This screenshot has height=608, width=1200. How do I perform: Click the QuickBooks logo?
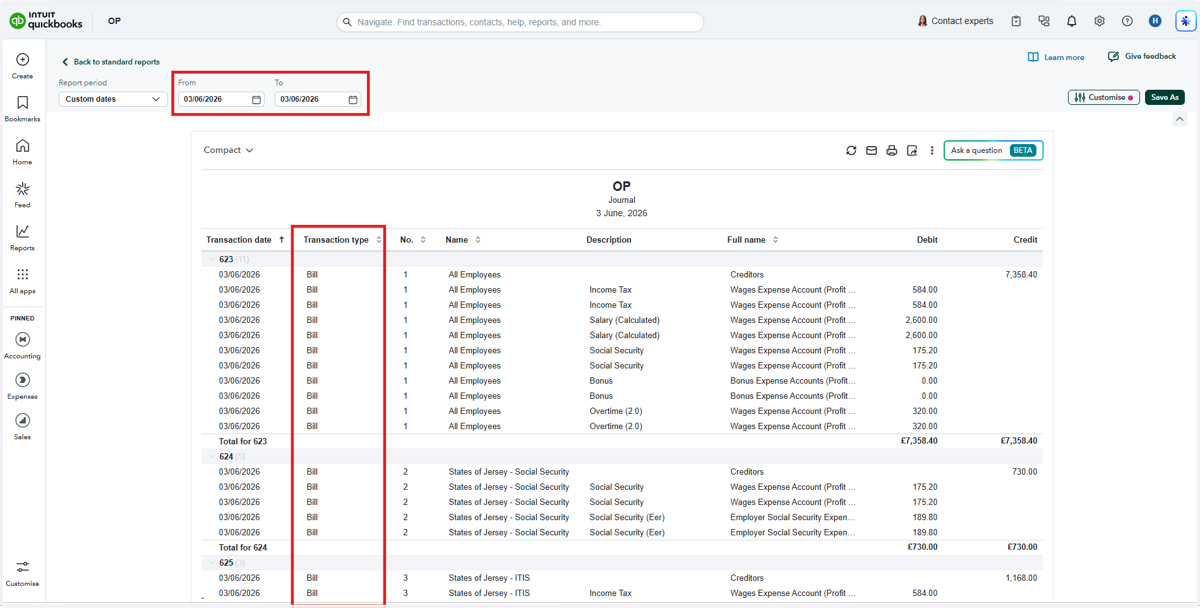pyautogui.click(x=46, y=21)
